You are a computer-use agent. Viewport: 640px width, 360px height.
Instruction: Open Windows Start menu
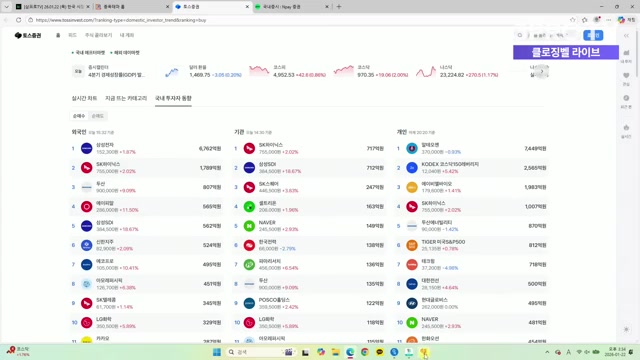217,352
